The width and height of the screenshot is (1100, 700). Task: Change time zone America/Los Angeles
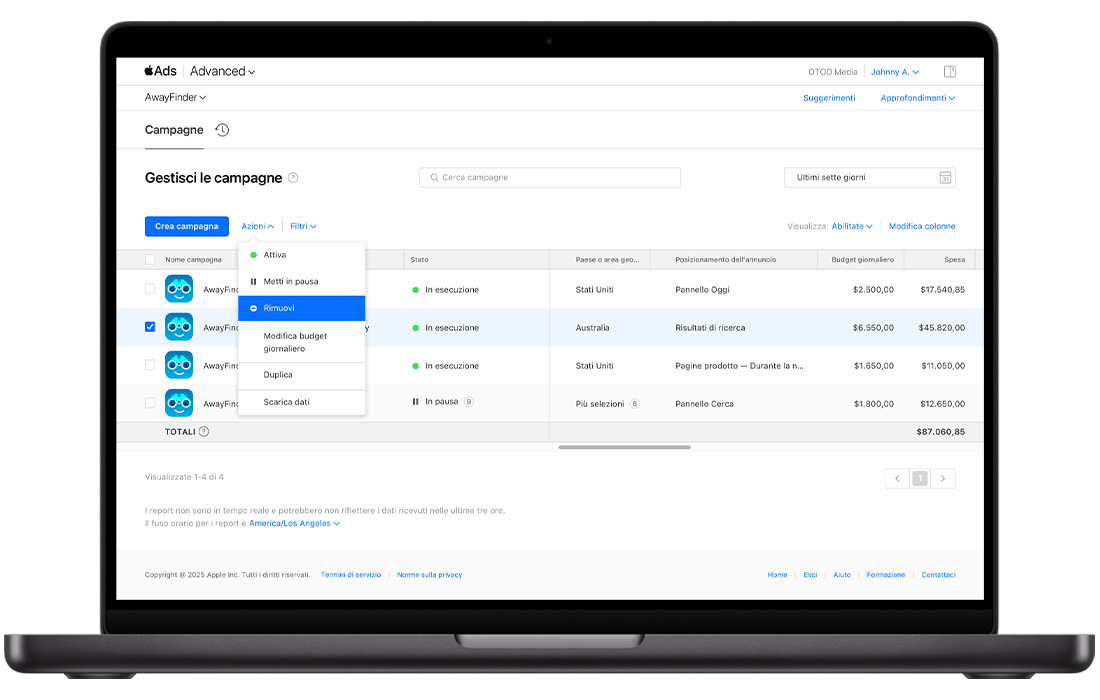tap(294, 523)
